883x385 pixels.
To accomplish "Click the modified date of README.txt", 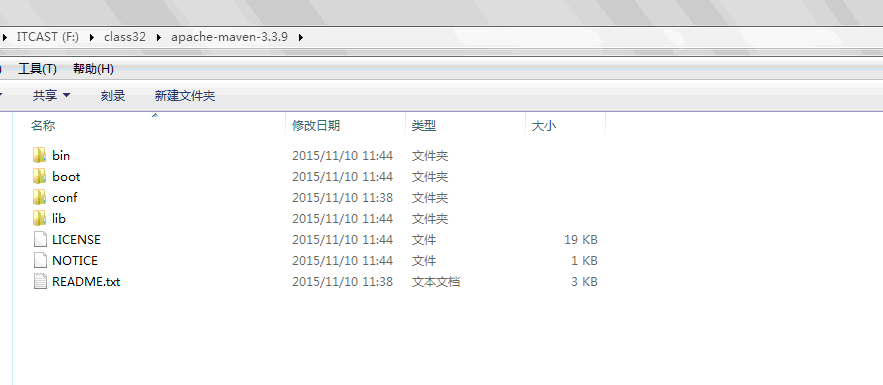I will coord(342,281).
